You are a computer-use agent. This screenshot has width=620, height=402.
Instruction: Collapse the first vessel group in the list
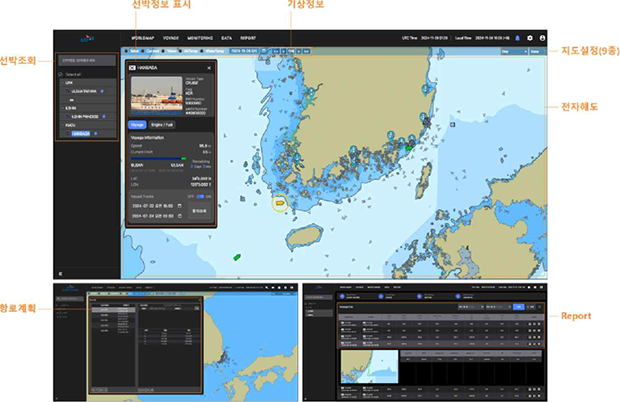64,84
